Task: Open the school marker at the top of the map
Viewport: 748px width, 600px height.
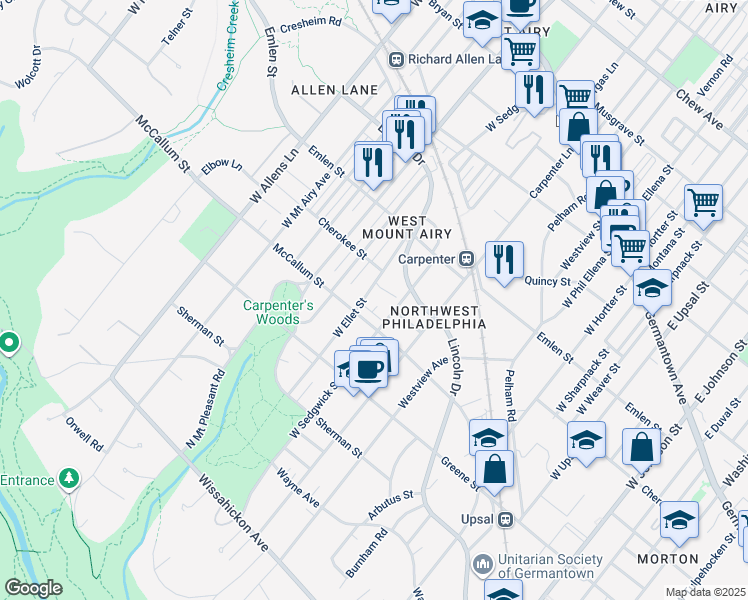Action: 482,20
